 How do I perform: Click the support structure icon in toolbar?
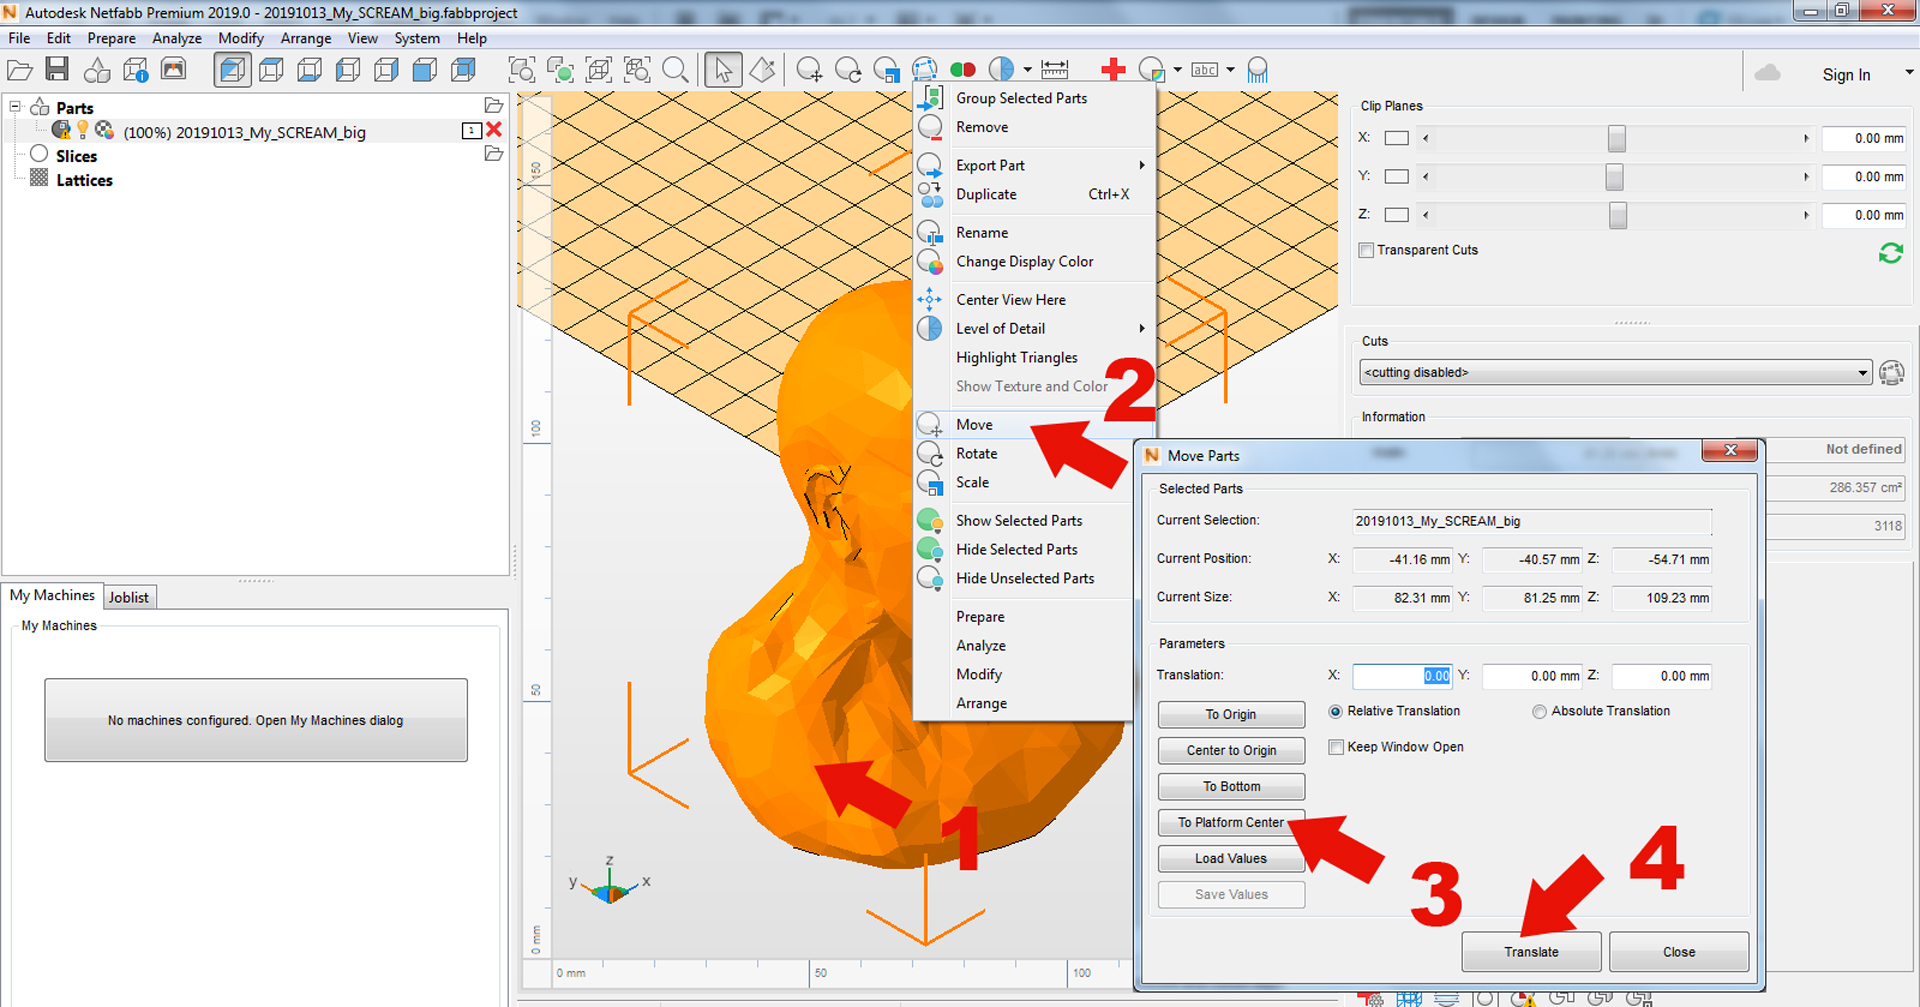point(1258,70)
